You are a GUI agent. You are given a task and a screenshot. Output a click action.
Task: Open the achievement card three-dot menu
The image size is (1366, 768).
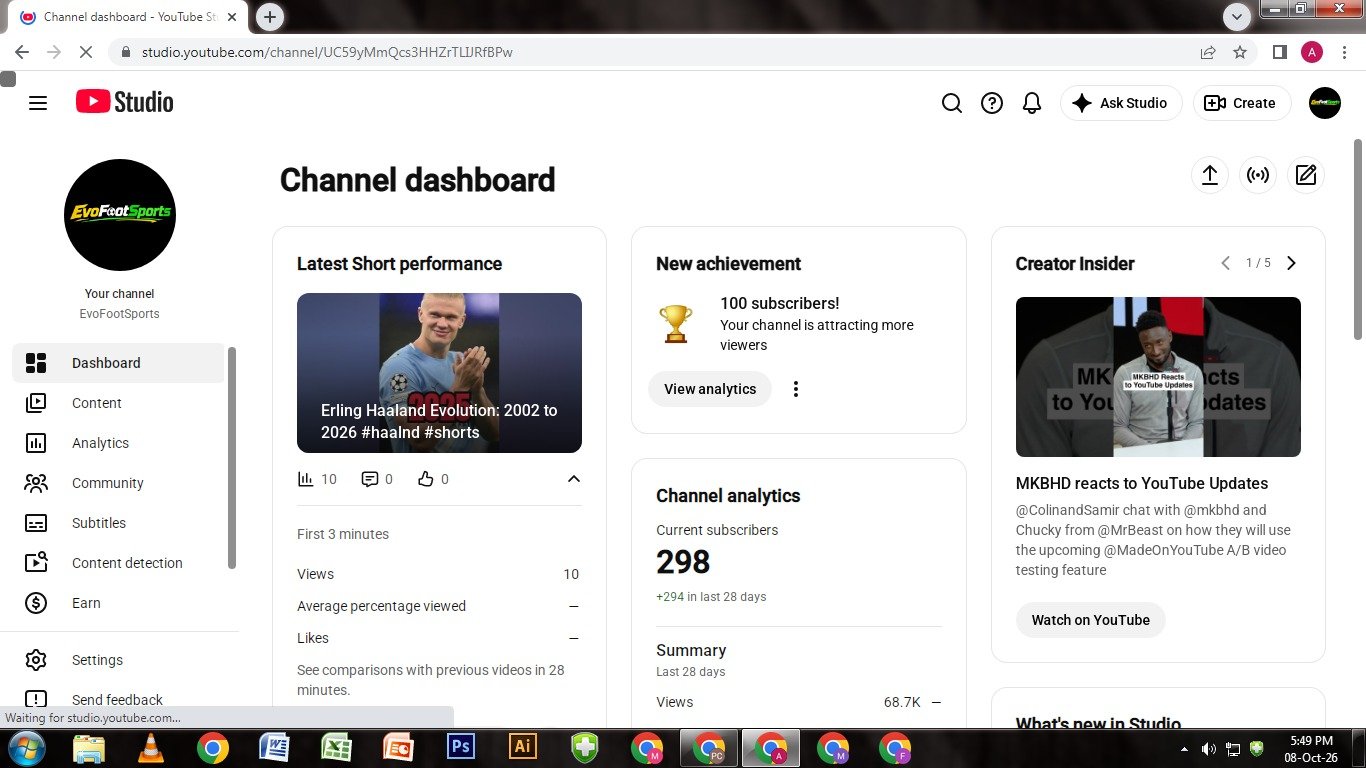pos(796,389)
